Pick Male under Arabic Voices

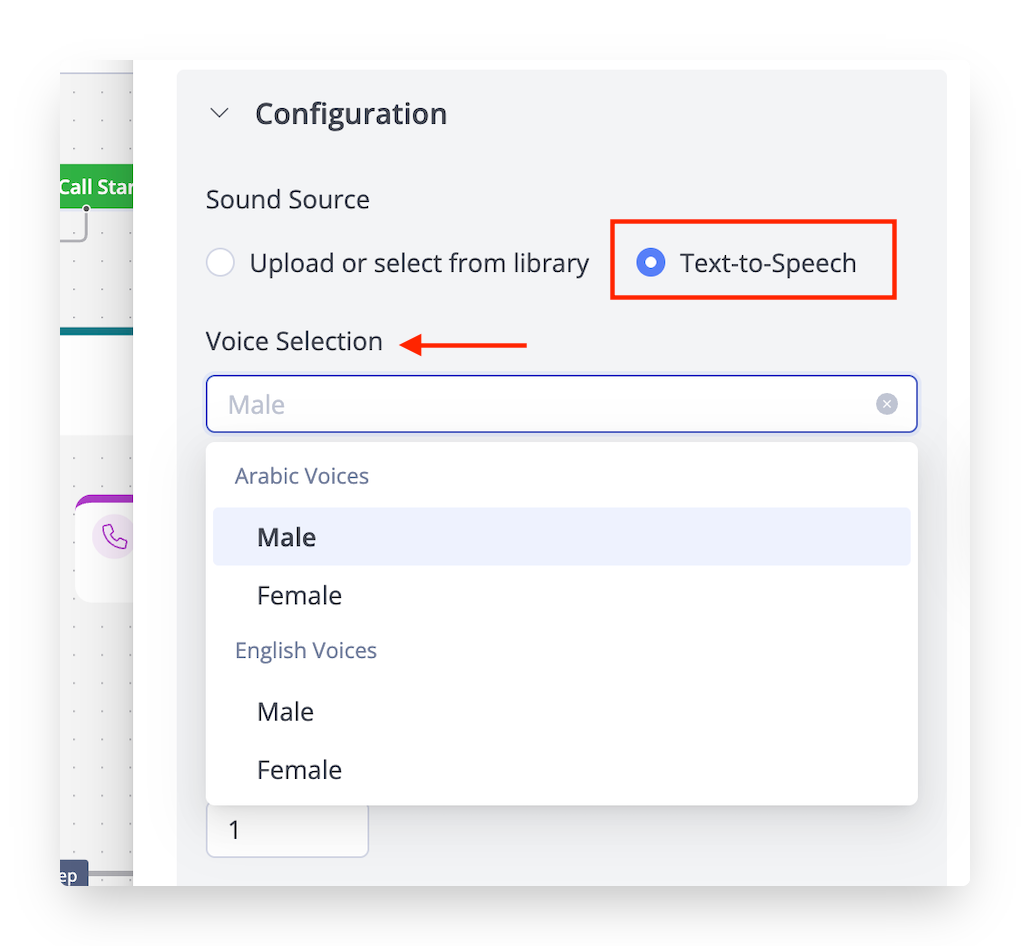click(287, 537)
